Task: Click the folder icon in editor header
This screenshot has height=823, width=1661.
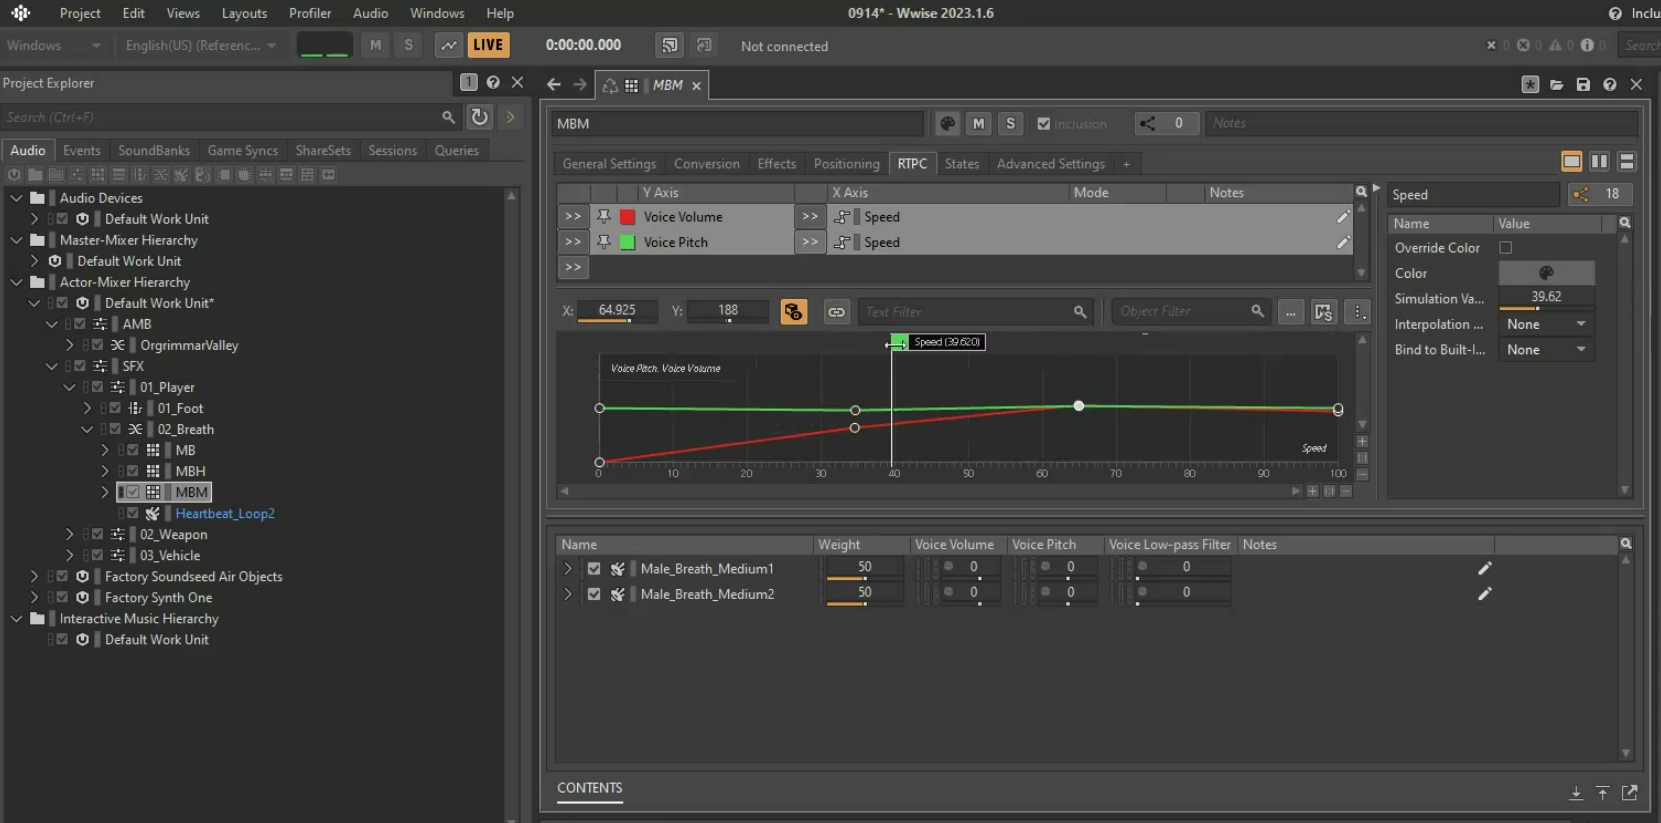Action: (1557, 85)
